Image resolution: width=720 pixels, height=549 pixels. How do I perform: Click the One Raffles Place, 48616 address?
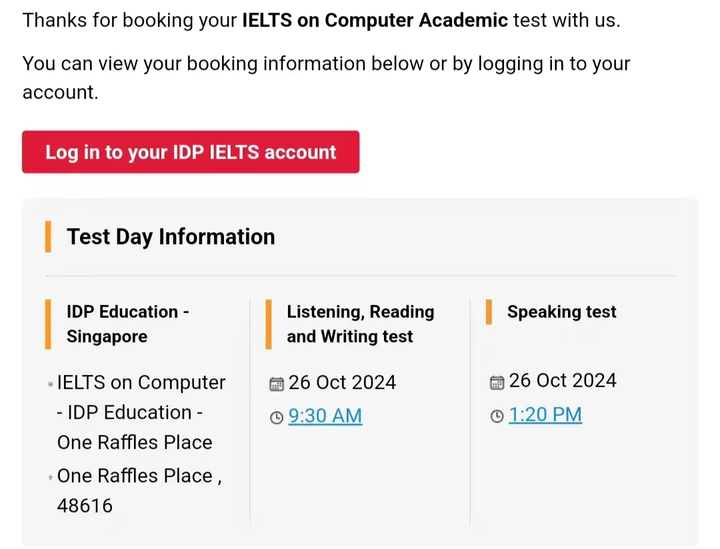(x=138, y=490)
